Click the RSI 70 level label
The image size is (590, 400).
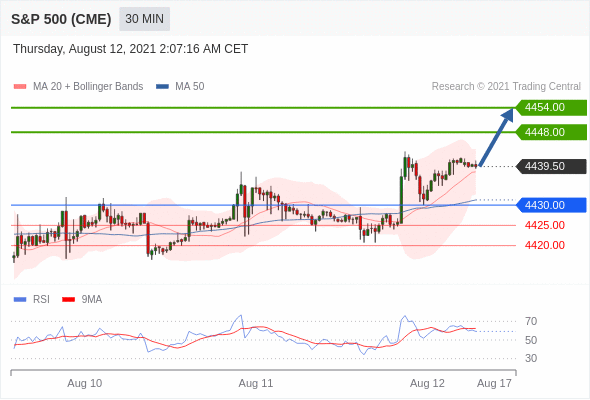pos(531,321)
